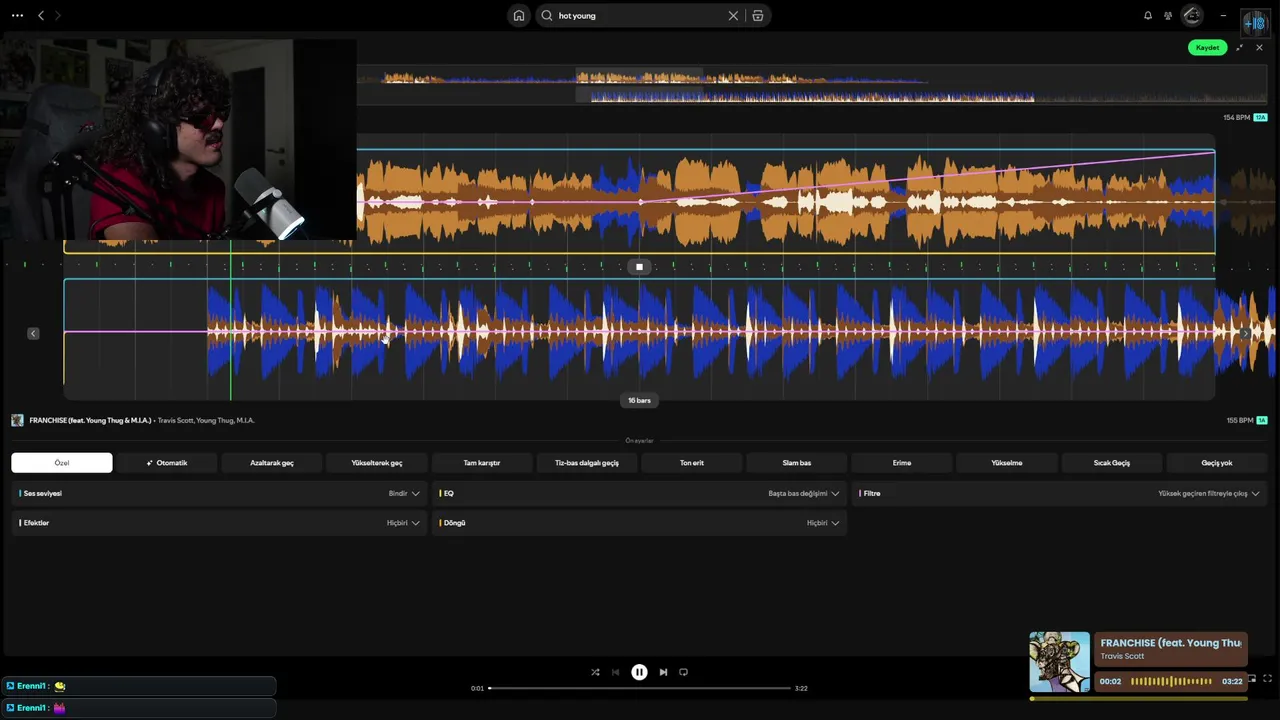The width and height of the screenshot is (1280, 720).
Task: Toggle shuffle playback
Action: click(x=595, y=672)
